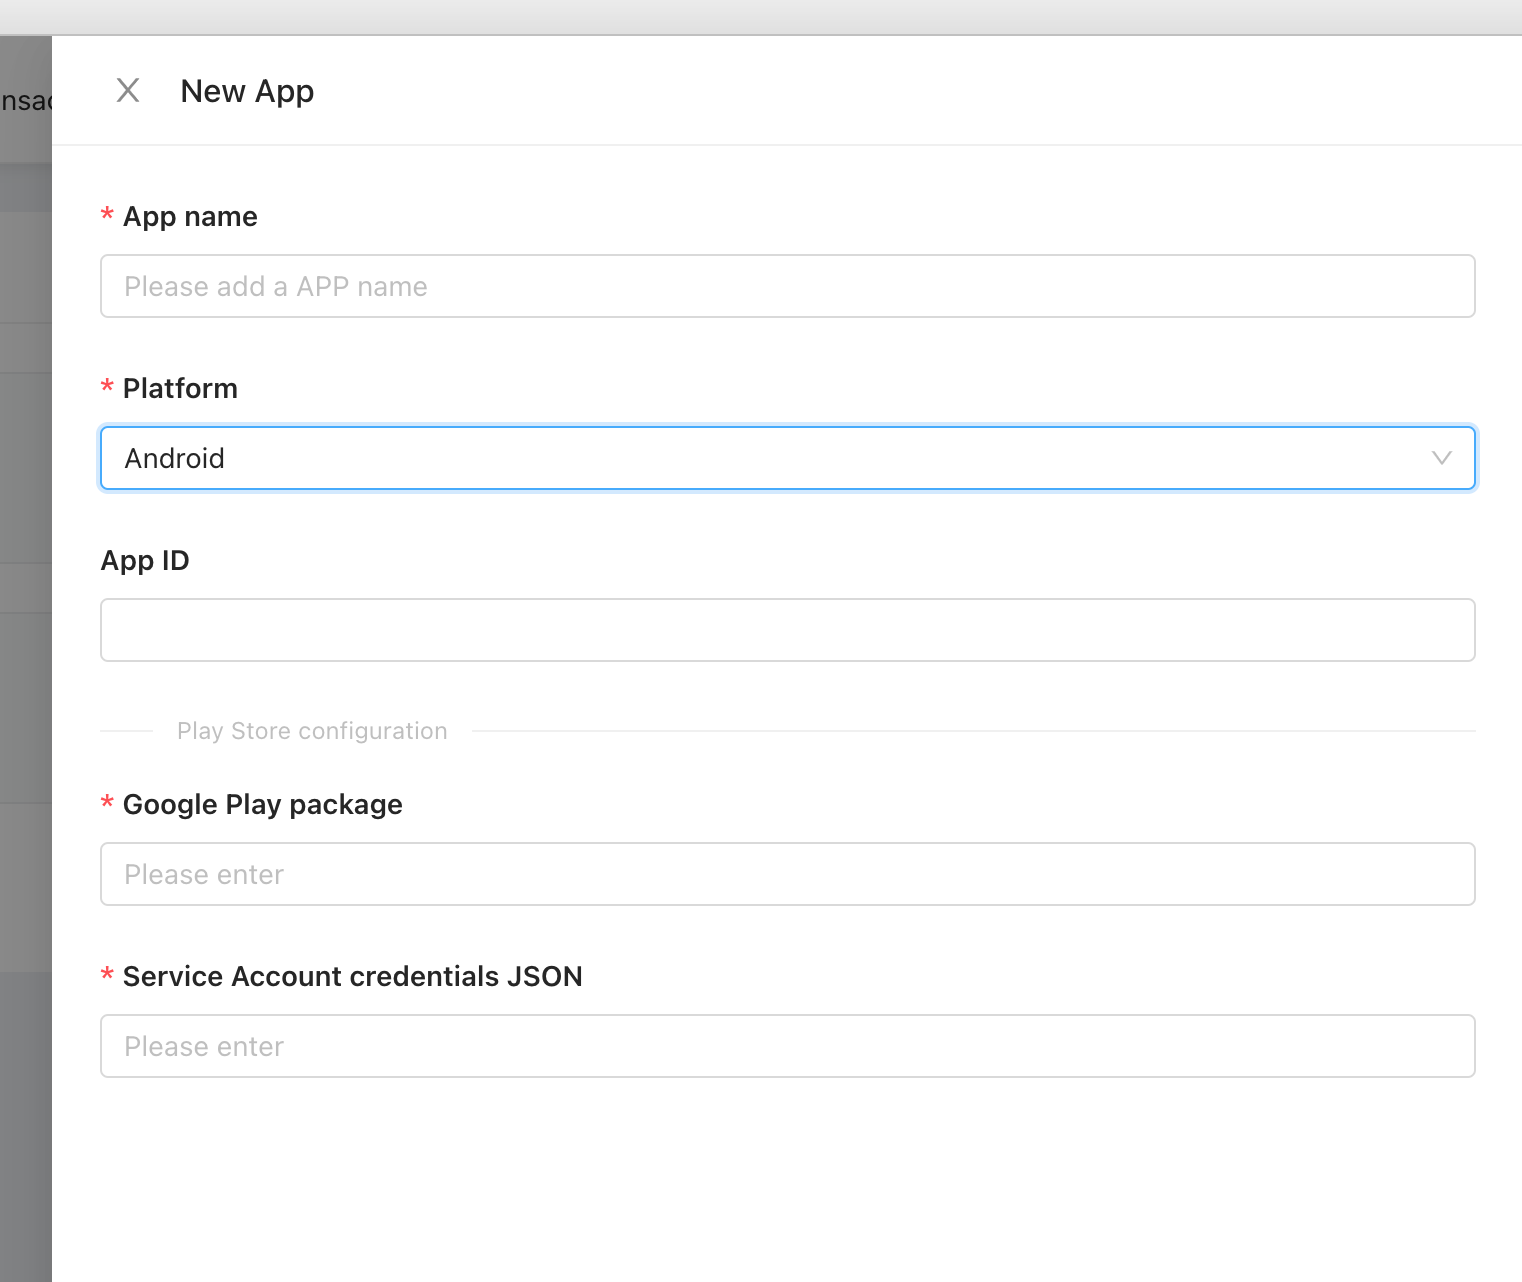Click the App ID label

(x=145, y=561)
